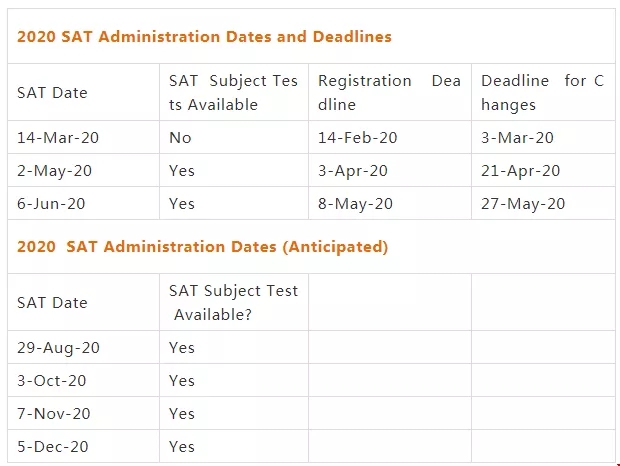
Task: Select the "No" cell in the 14-Mar-20 row
Action: 180,138
